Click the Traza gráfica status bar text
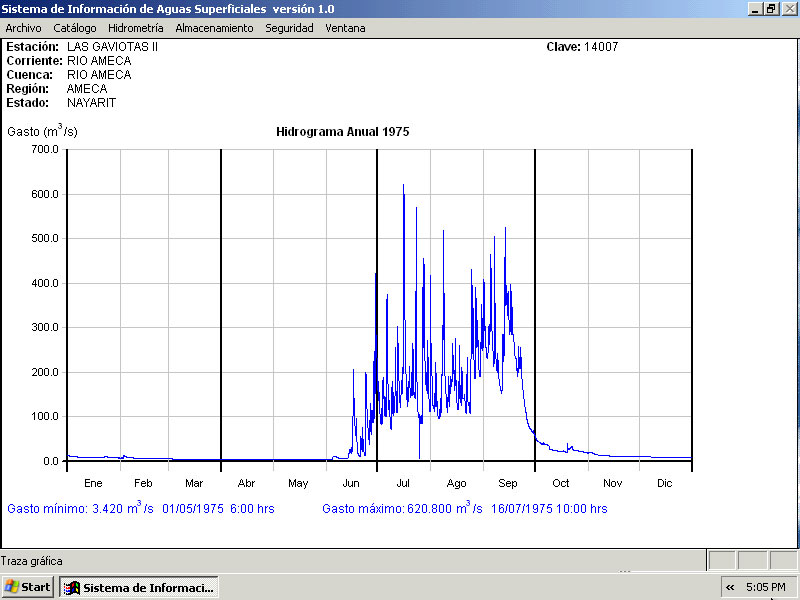 31,561
